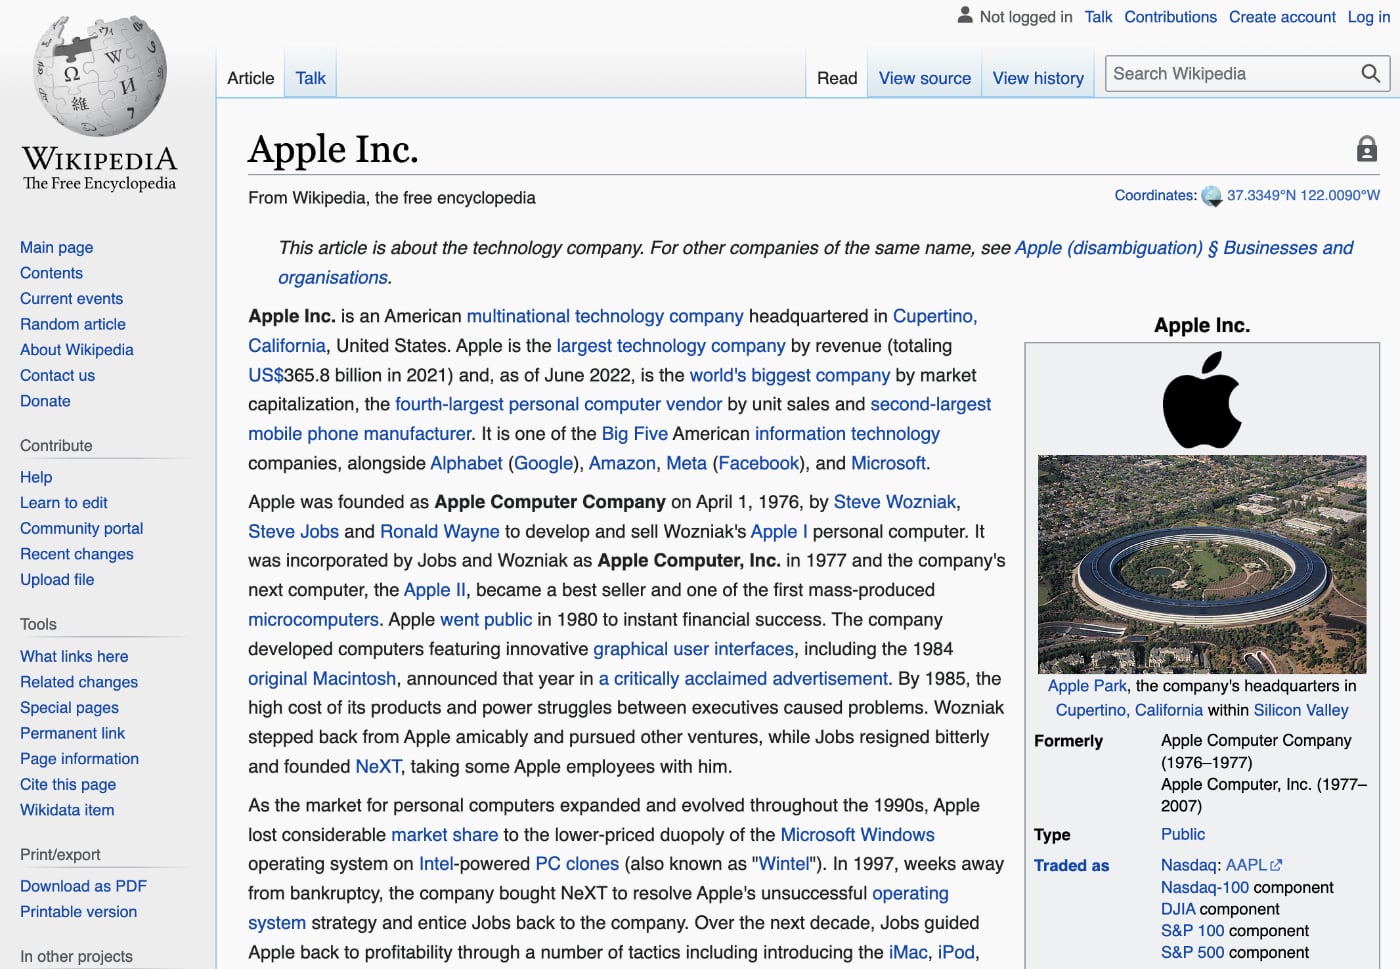Open What links here
1400x969 pixels.
click(74, 656)
